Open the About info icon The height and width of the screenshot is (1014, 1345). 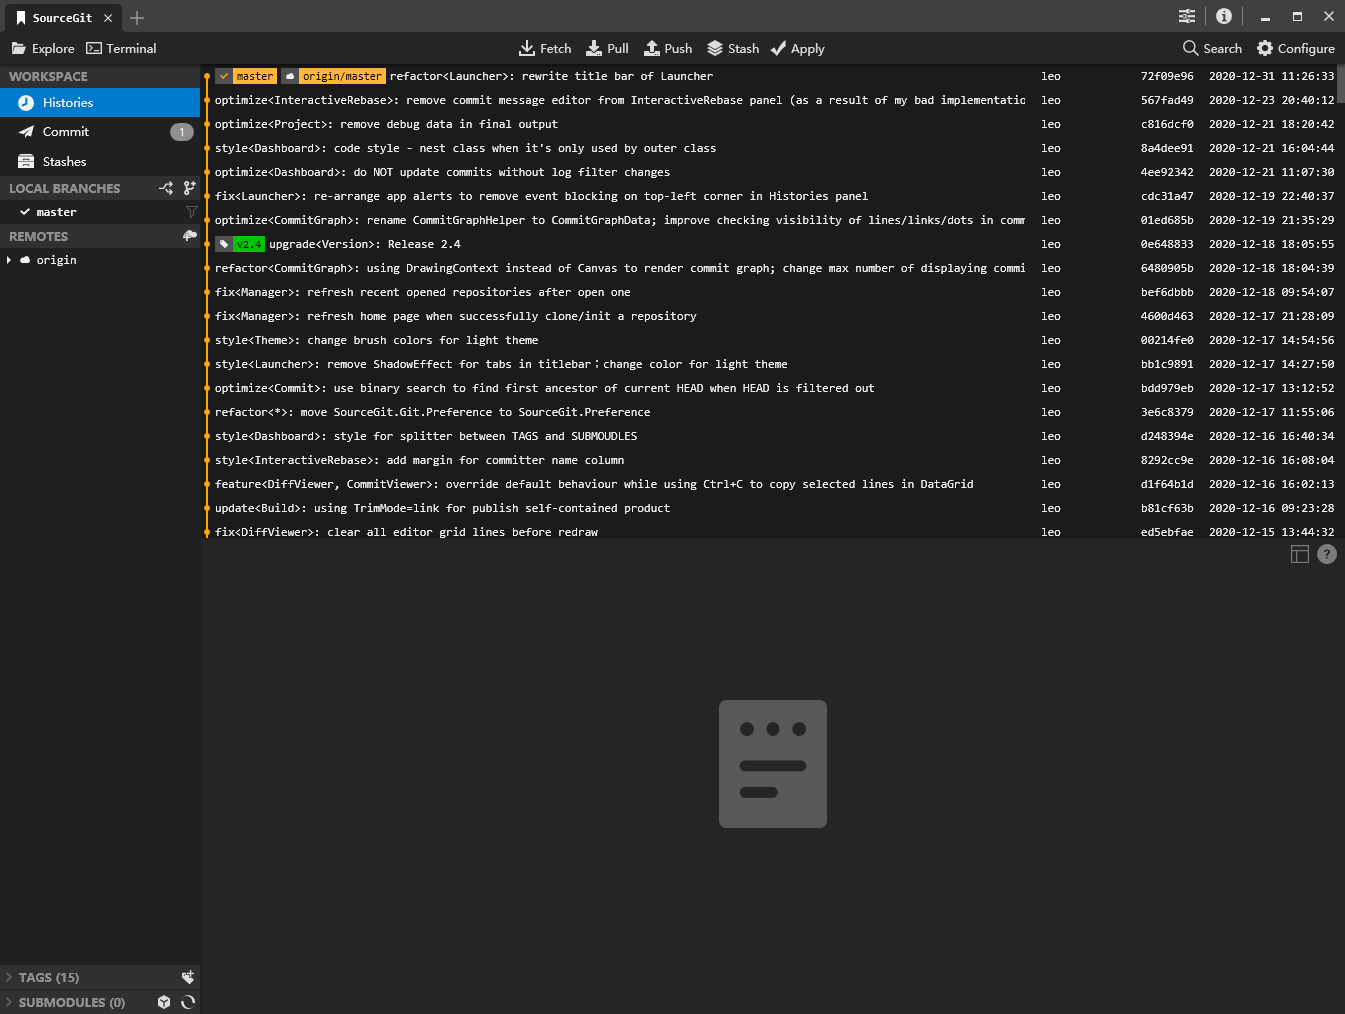1224,16
